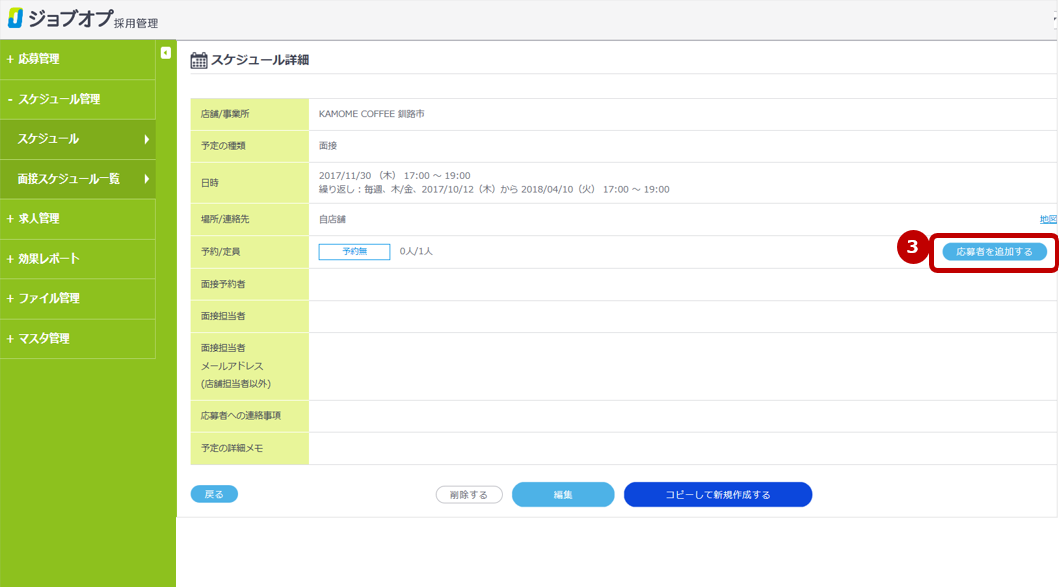Expand the 効果レポート section
Viewport: 1062px width, 587px height.
click(43, 259)
